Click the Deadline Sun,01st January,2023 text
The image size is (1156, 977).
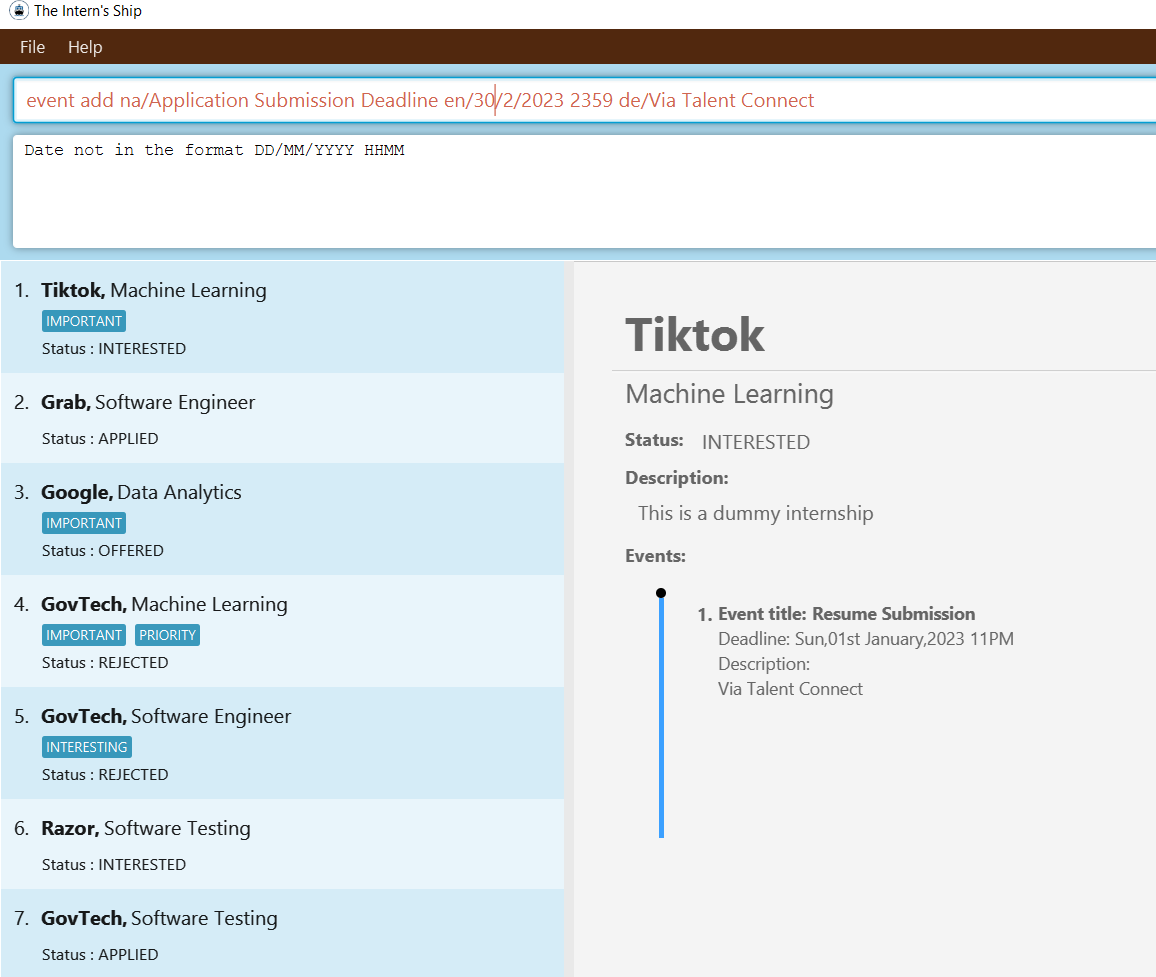click(866, 639)
